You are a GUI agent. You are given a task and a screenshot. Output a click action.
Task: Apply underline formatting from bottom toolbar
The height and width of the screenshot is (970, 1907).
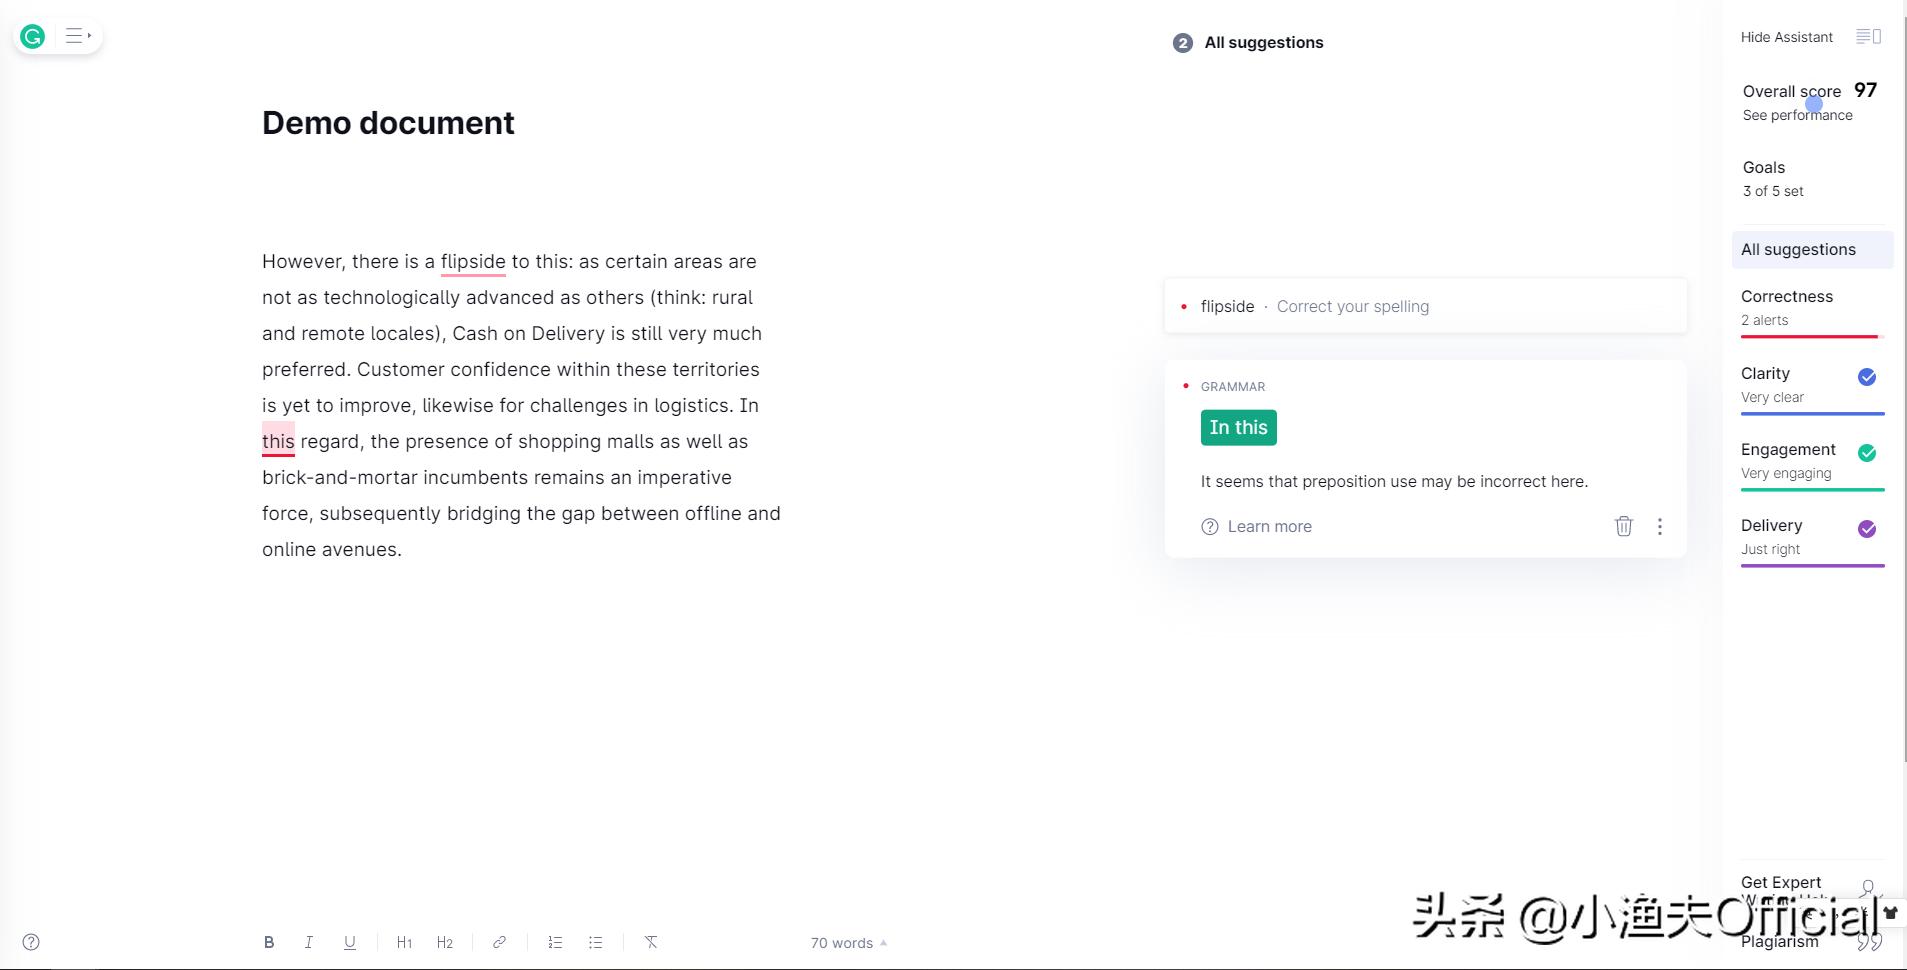tap(350, 942)
